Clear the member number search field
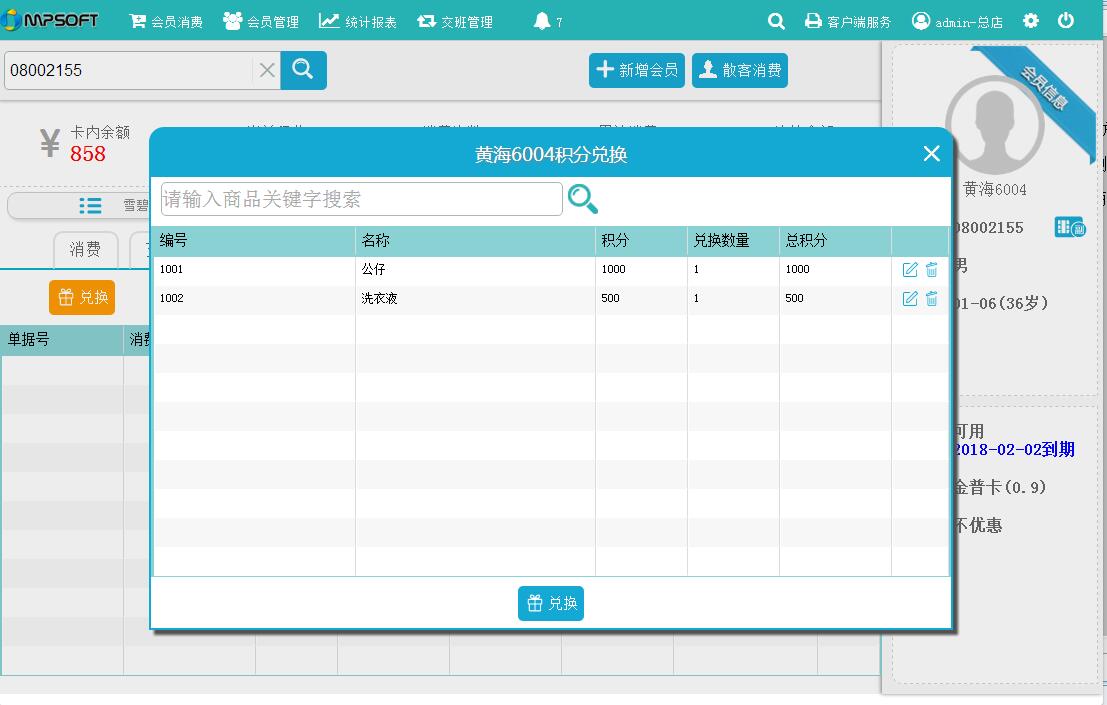The width and height of the screenshot is (1107, 705). coord(267,70)
